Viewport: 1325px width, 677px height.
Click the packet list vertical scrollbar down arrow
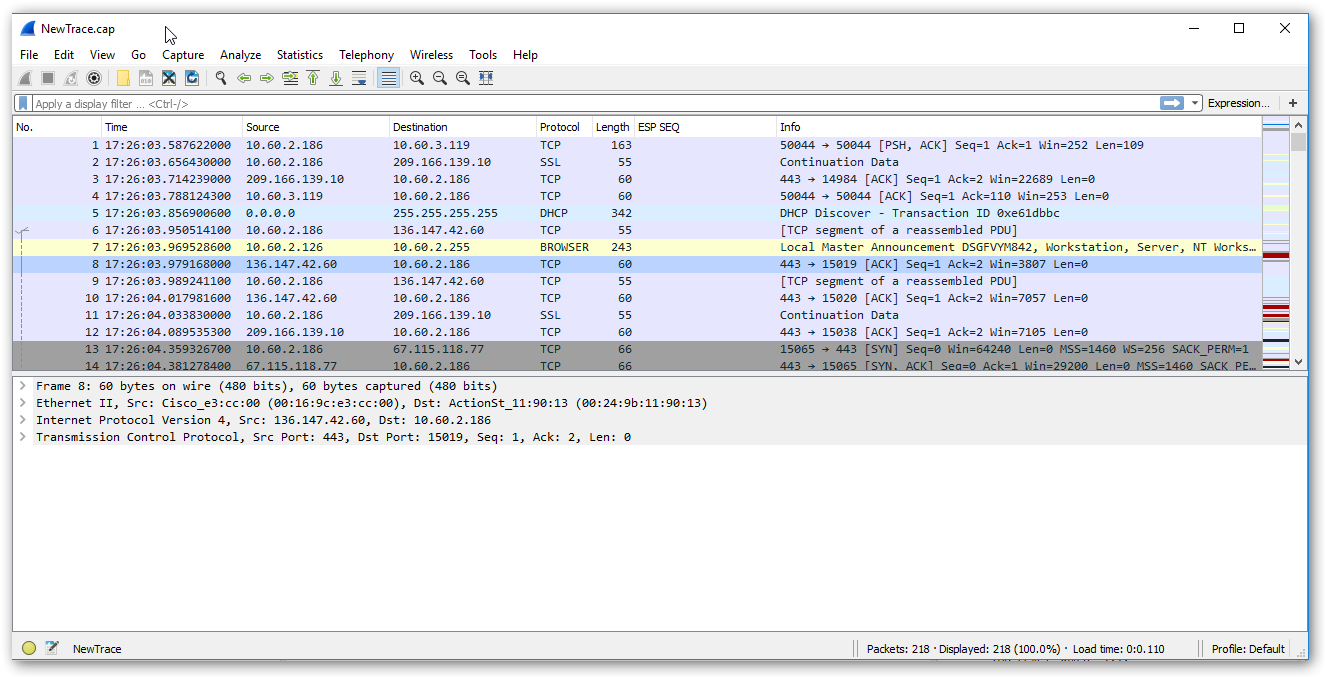click(x=1299, y=362)
